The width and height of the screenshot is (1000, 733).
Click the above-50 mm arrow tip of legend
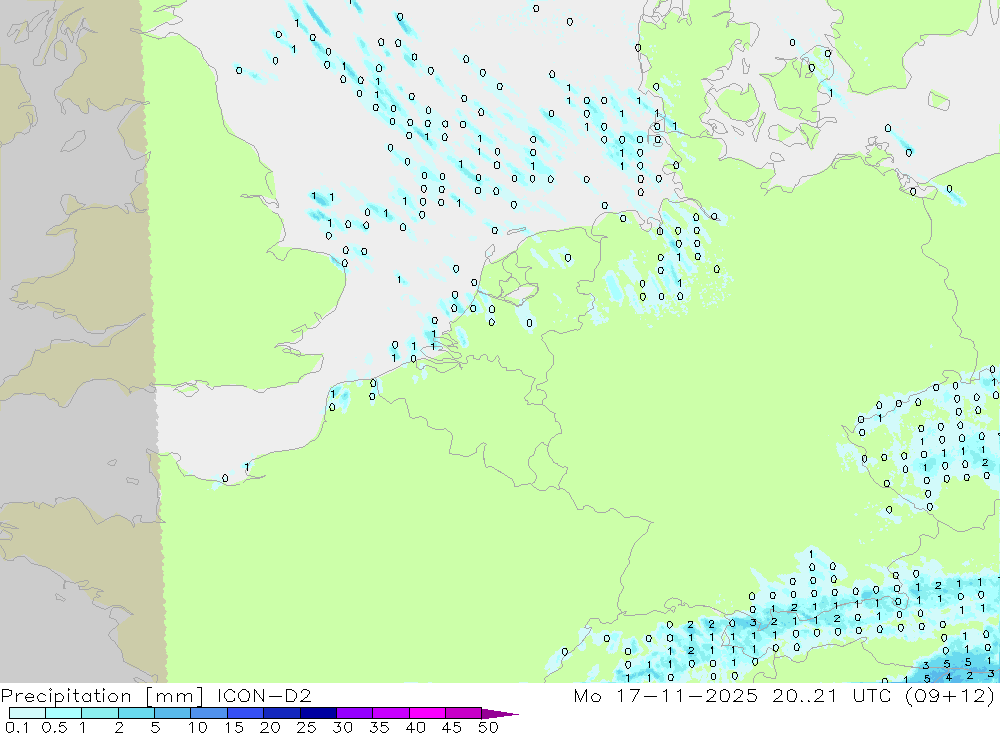click(x=499, y=714)
